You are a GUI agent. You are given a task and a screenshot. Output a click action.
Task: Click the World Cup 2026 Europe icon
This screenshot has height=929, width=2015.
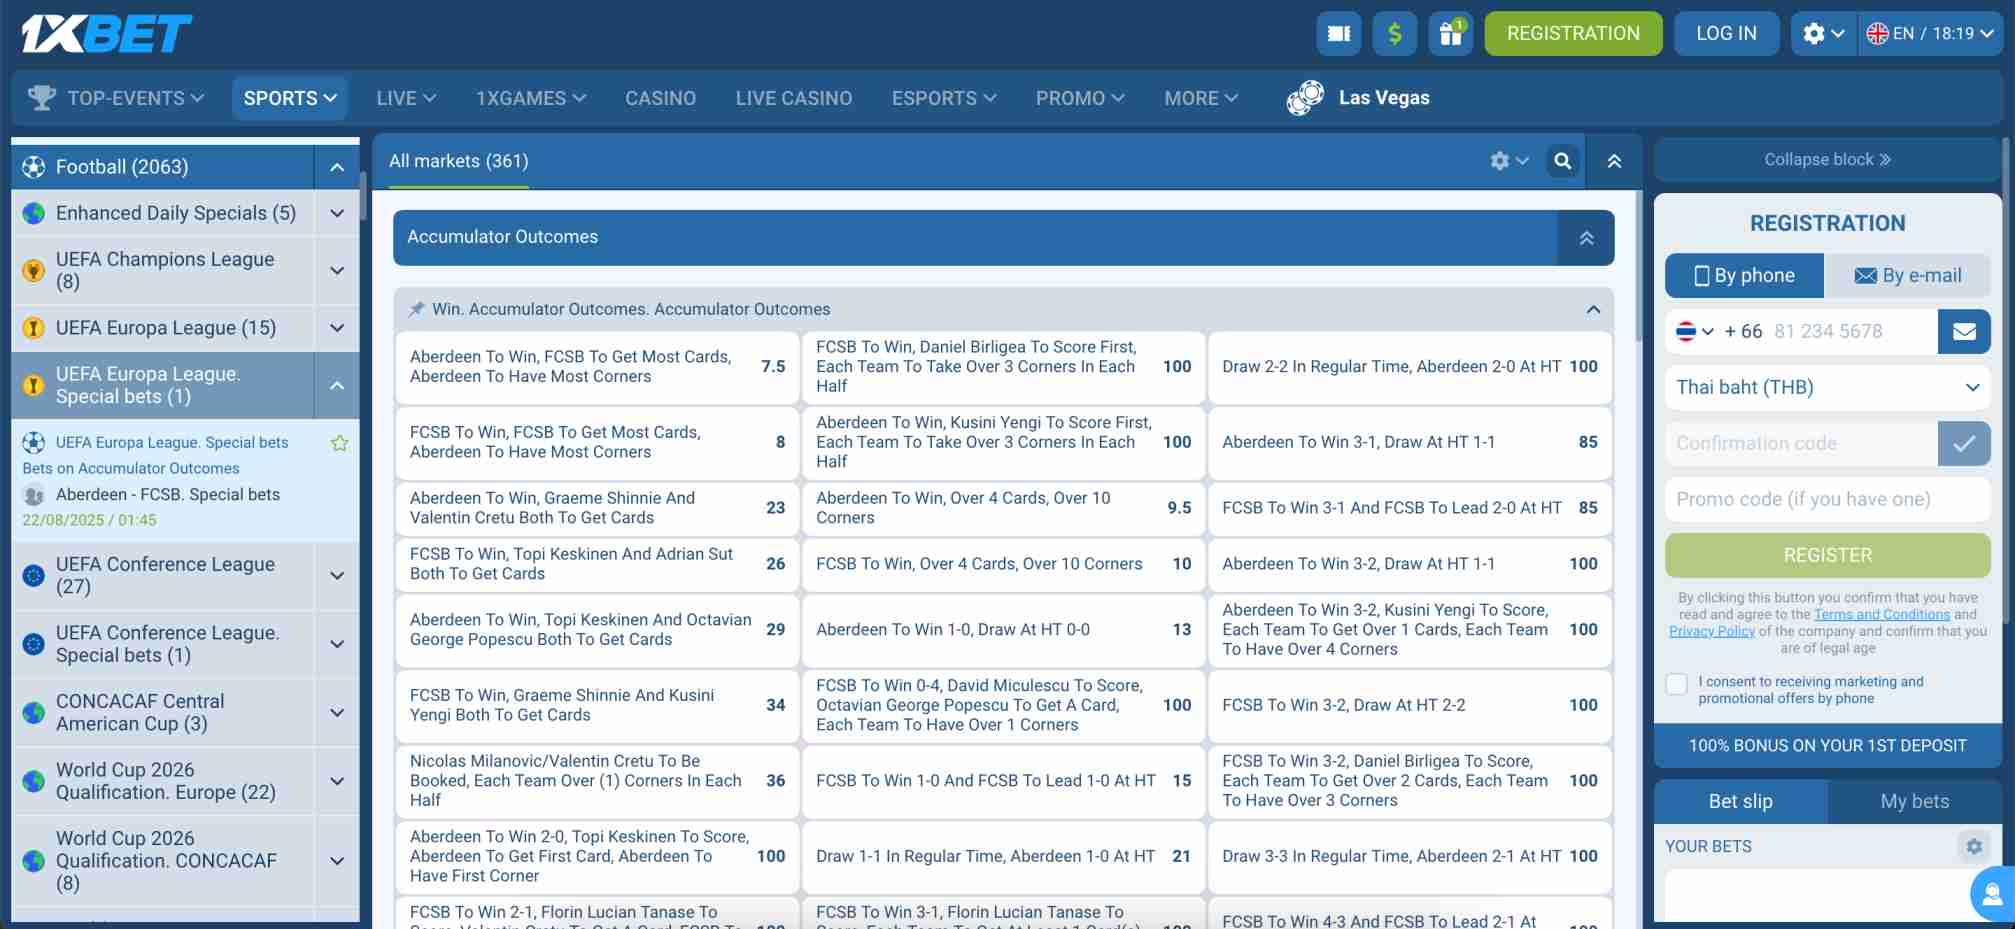34,781
